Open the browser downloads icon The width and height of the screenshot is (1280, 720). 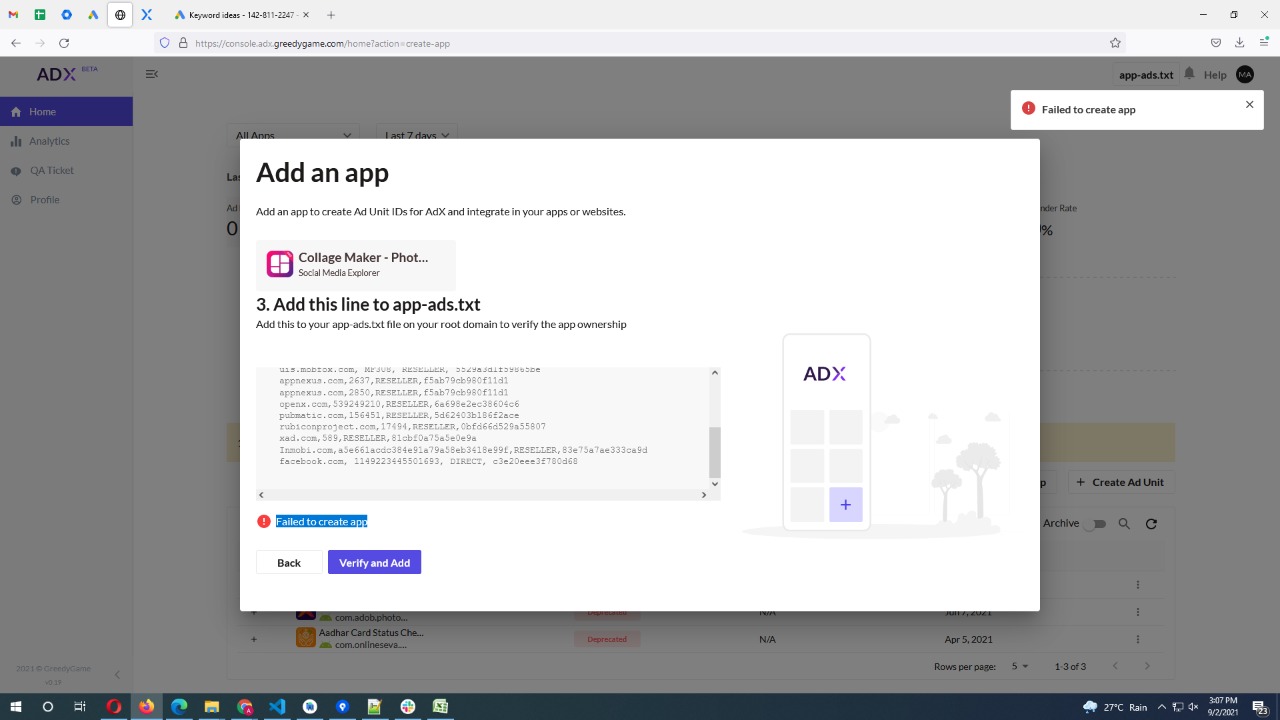point(1240,43)
